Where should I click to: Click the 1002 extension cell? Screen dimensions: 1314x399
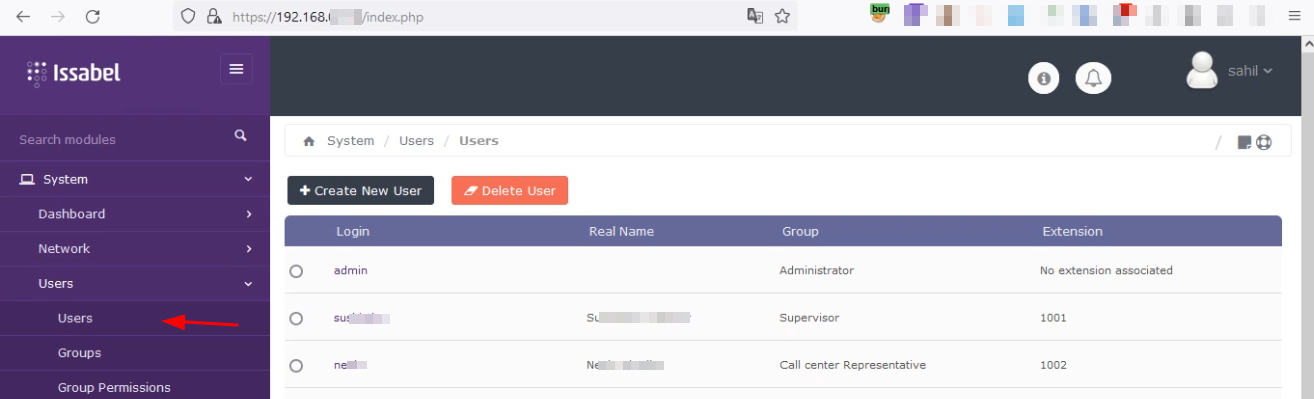tap(1053, 365)
